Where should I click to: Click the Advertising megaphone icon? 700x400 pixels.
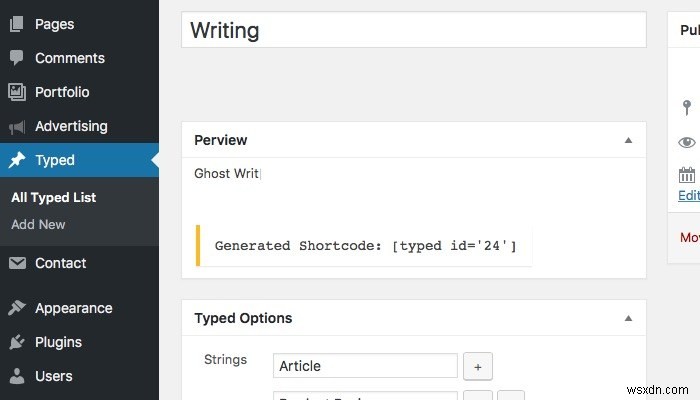tap(17, 127)
